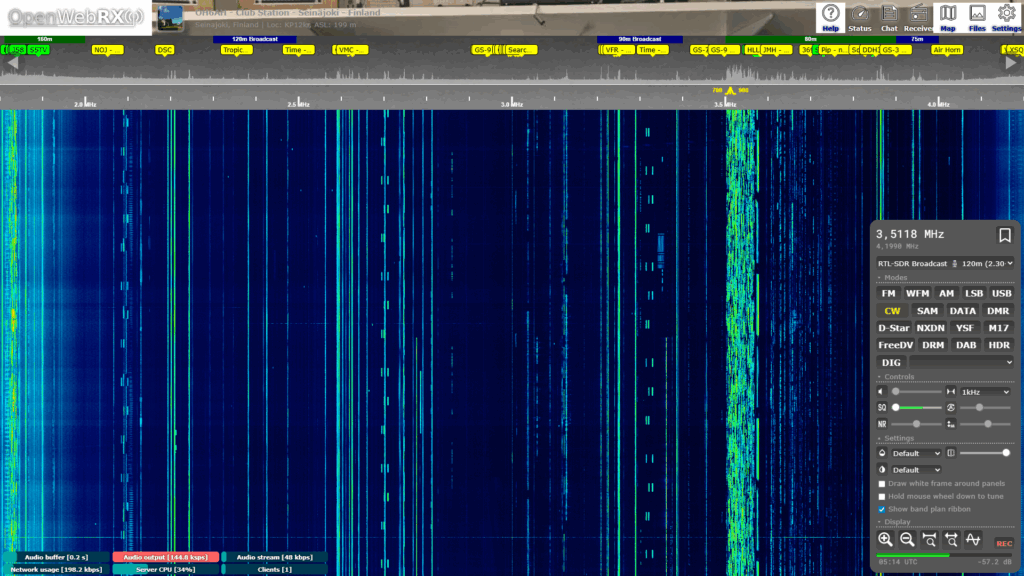Click the zoom in magnifier icon

(x=885, y=539)
